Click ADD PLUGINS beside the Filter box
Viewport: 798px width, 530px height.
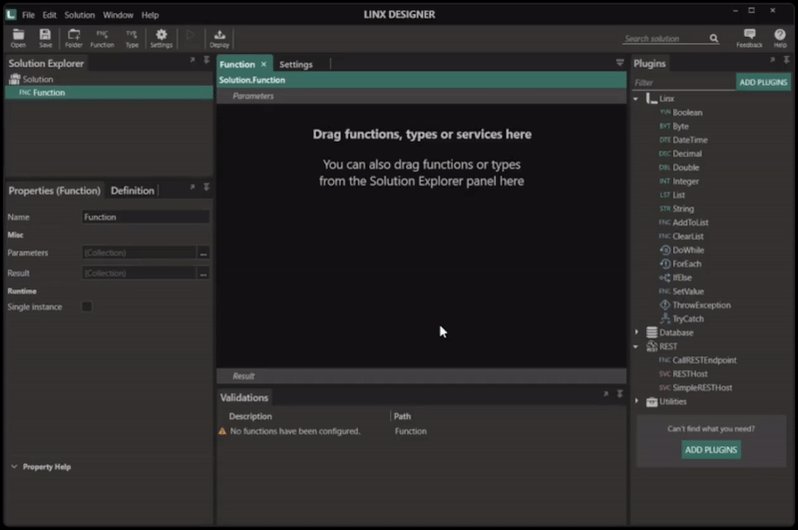[763, 82]
